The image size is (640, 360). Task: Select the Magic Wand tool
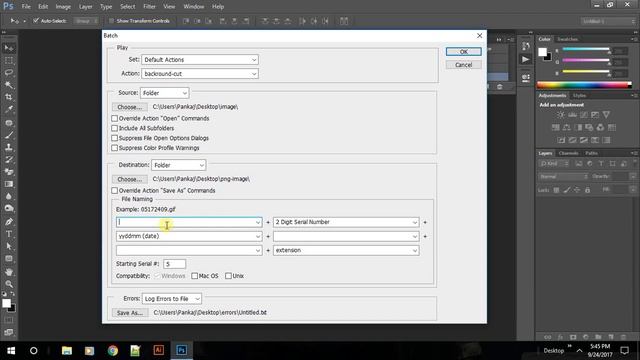click(x=9, y=85)
